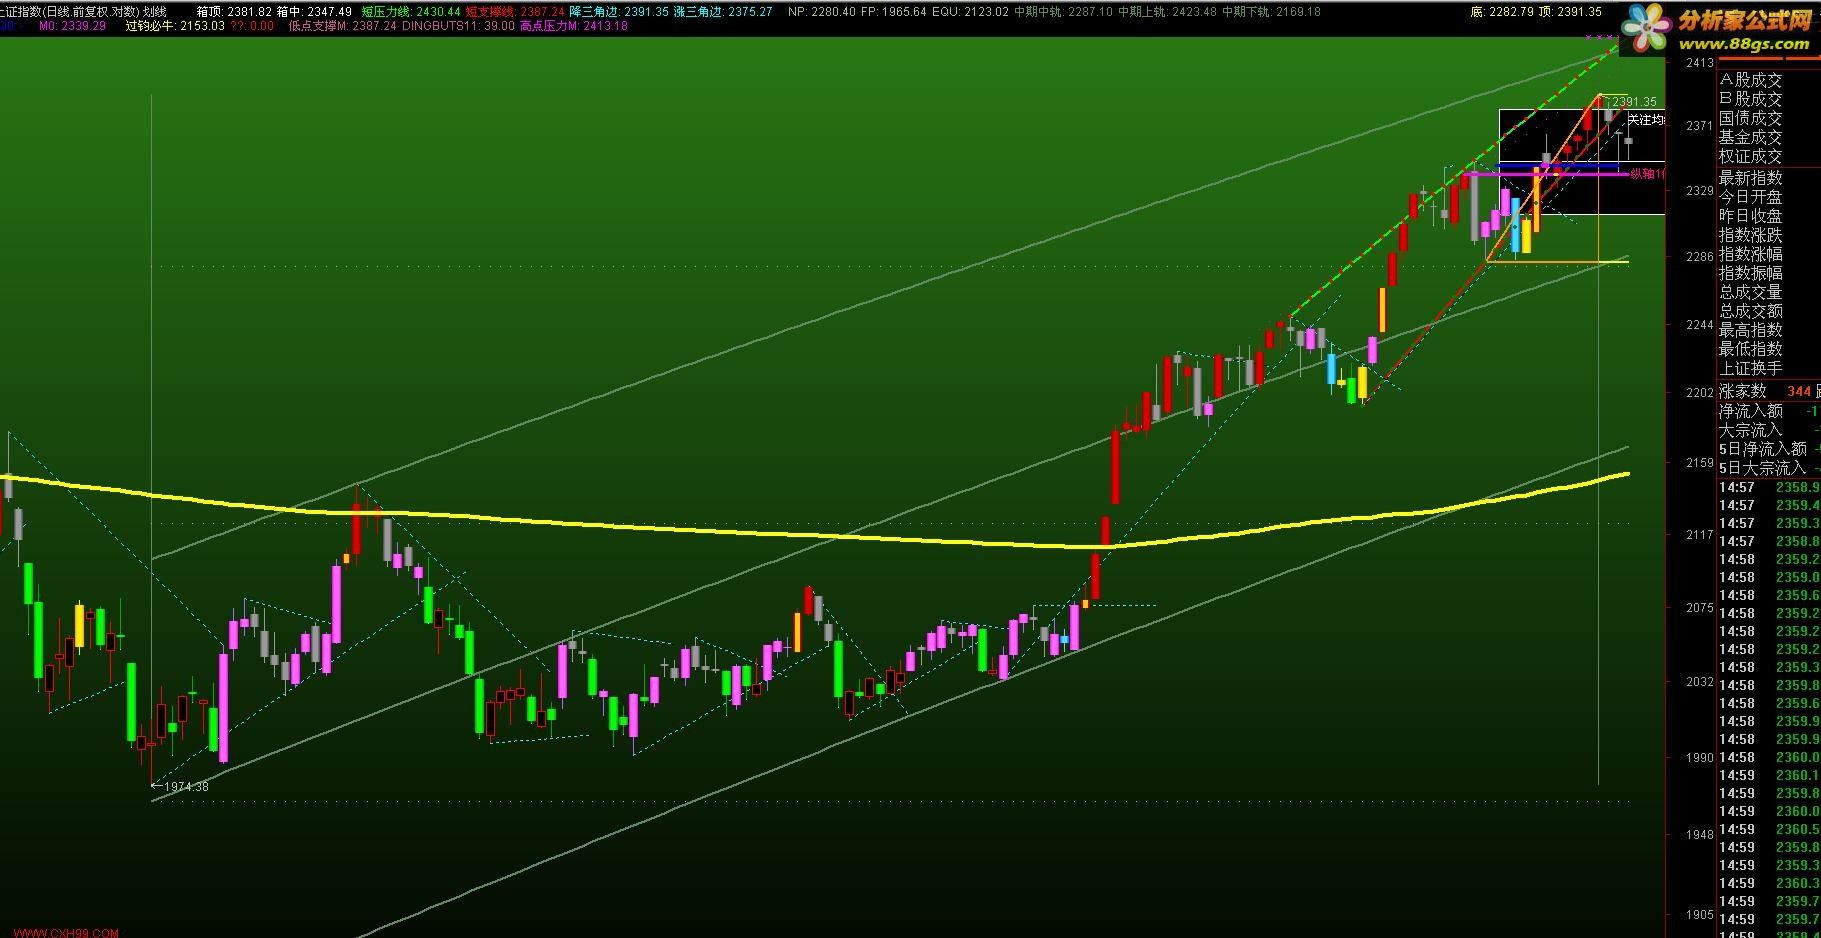The image size is (1821, 938).
Task: Click the DINGBUTS11: 39.00 readout
Action: click(459, 26)
